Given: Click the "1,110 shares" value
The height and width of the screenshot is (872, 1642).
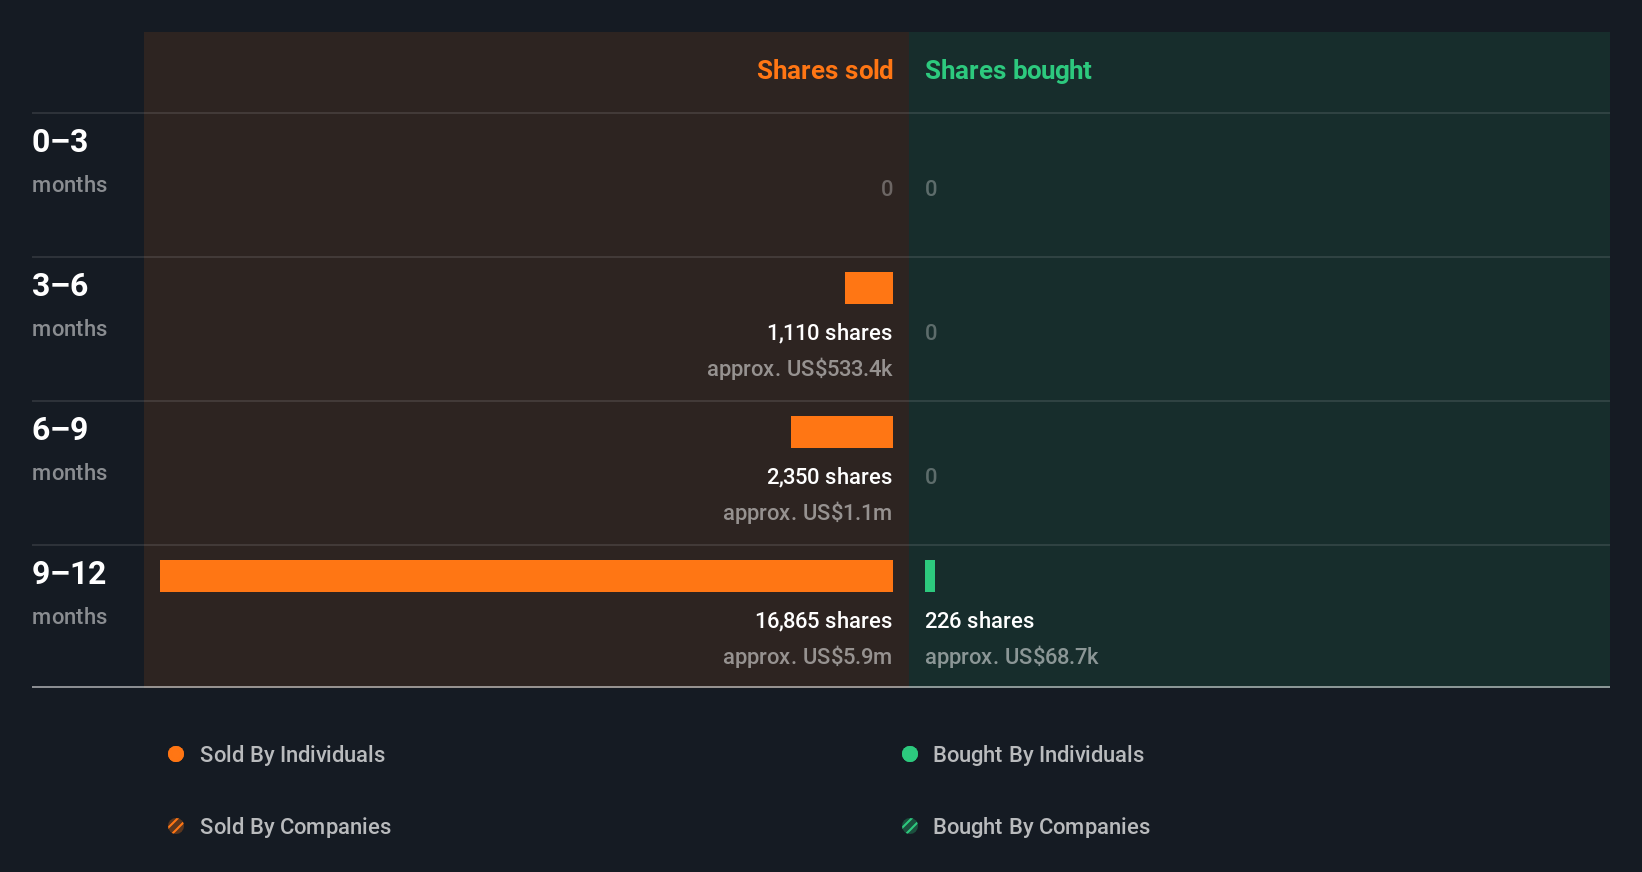Looking at the screenshot, I should (830, 332).
